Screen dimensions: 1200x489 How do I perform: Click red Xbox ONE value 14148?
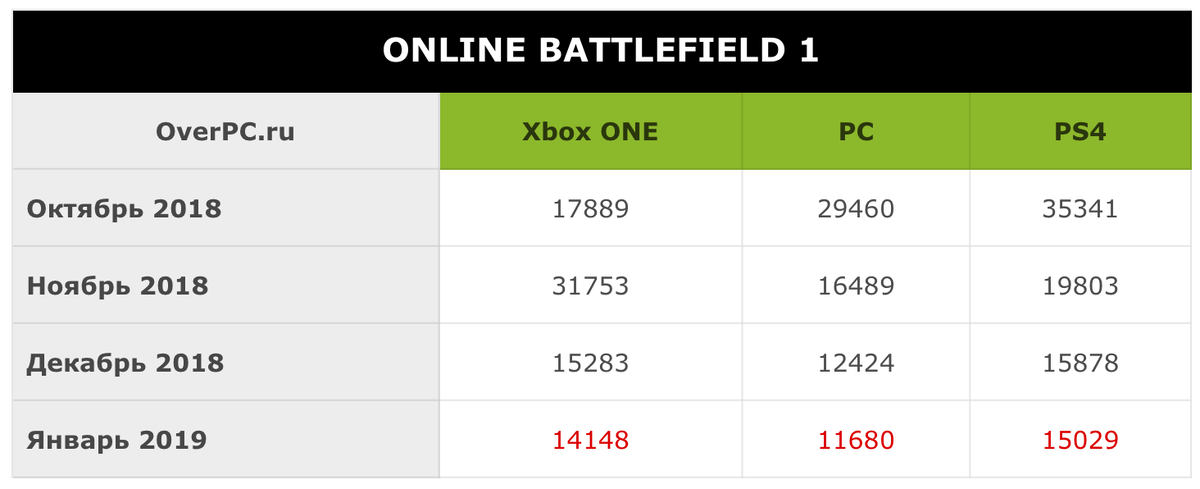pos(590,440)
